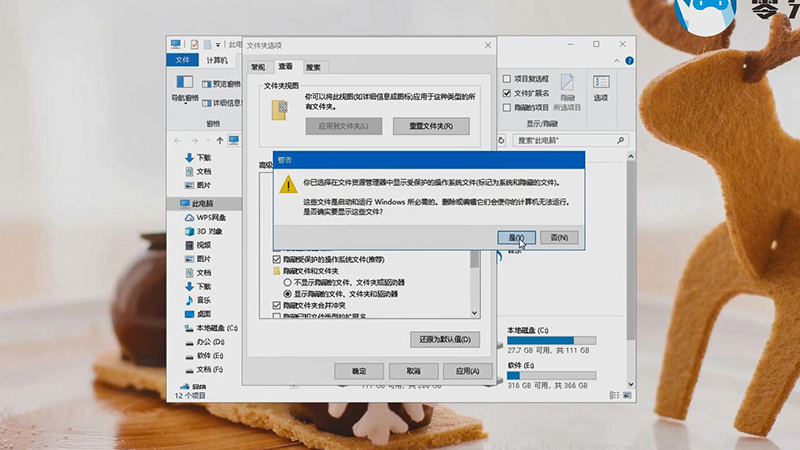
Task: Switch to the 常规 tab
Action: (x=259, y=67)
